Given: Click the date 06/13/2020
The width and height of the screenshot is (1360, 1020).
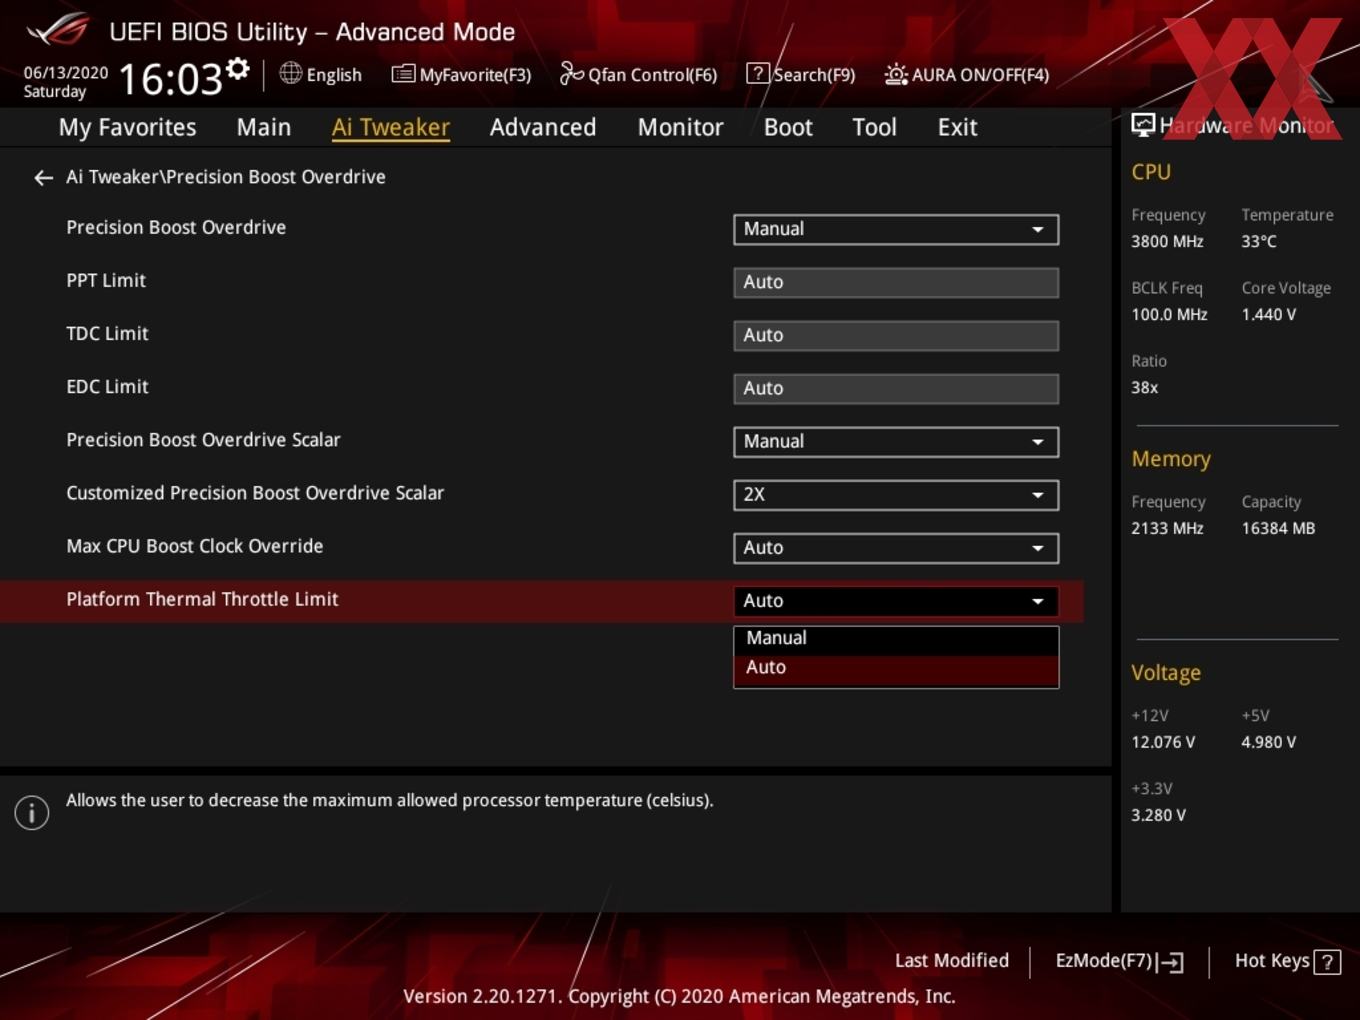Looking at the screenshot, I should pyautogui.click(x=66, y=73).
